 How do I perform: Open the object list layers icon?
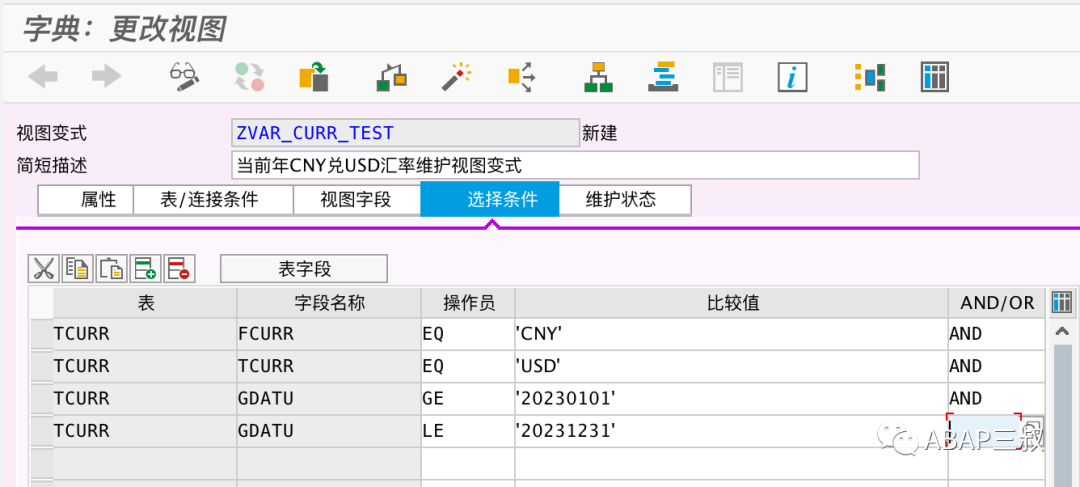tap(663, 76)
